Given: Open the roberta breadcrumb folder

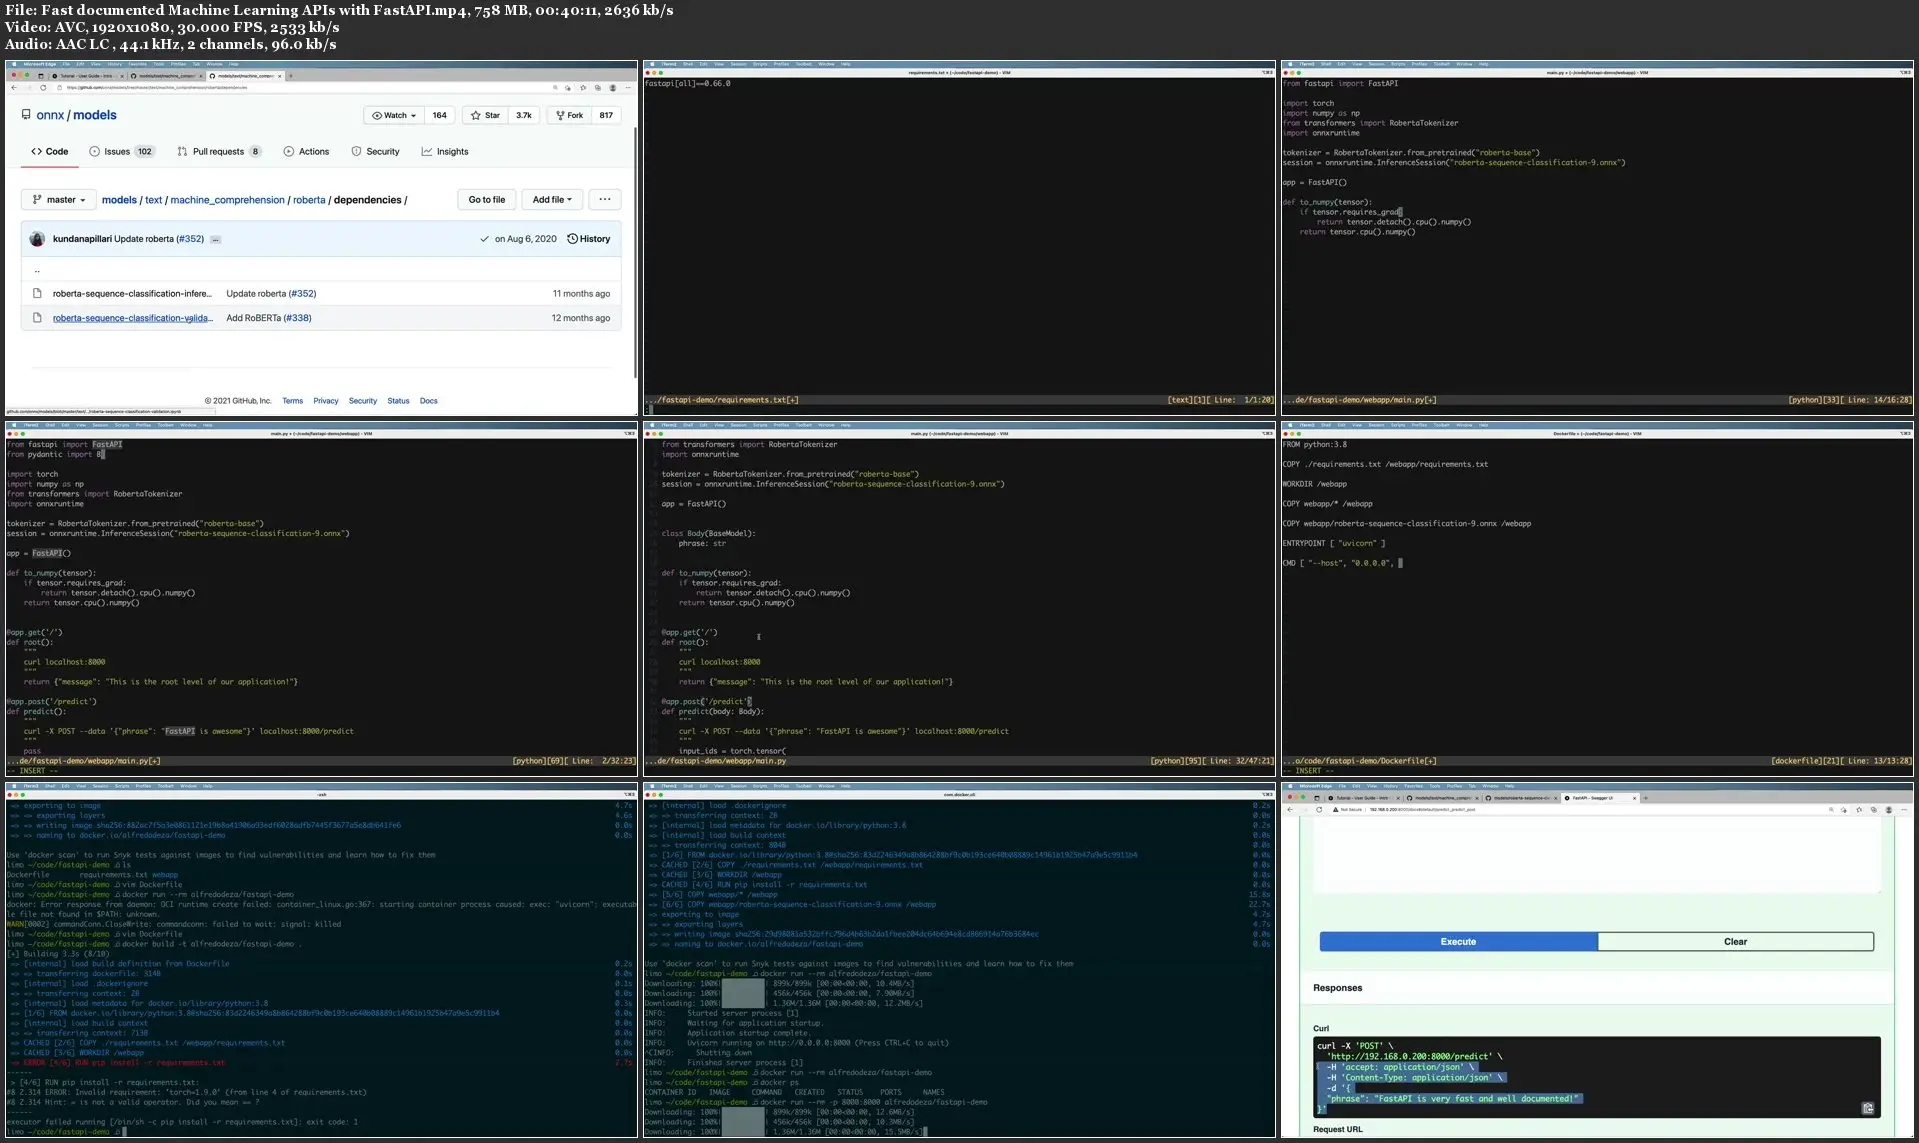Looking at the screenshot, I should tap(309, 200).
